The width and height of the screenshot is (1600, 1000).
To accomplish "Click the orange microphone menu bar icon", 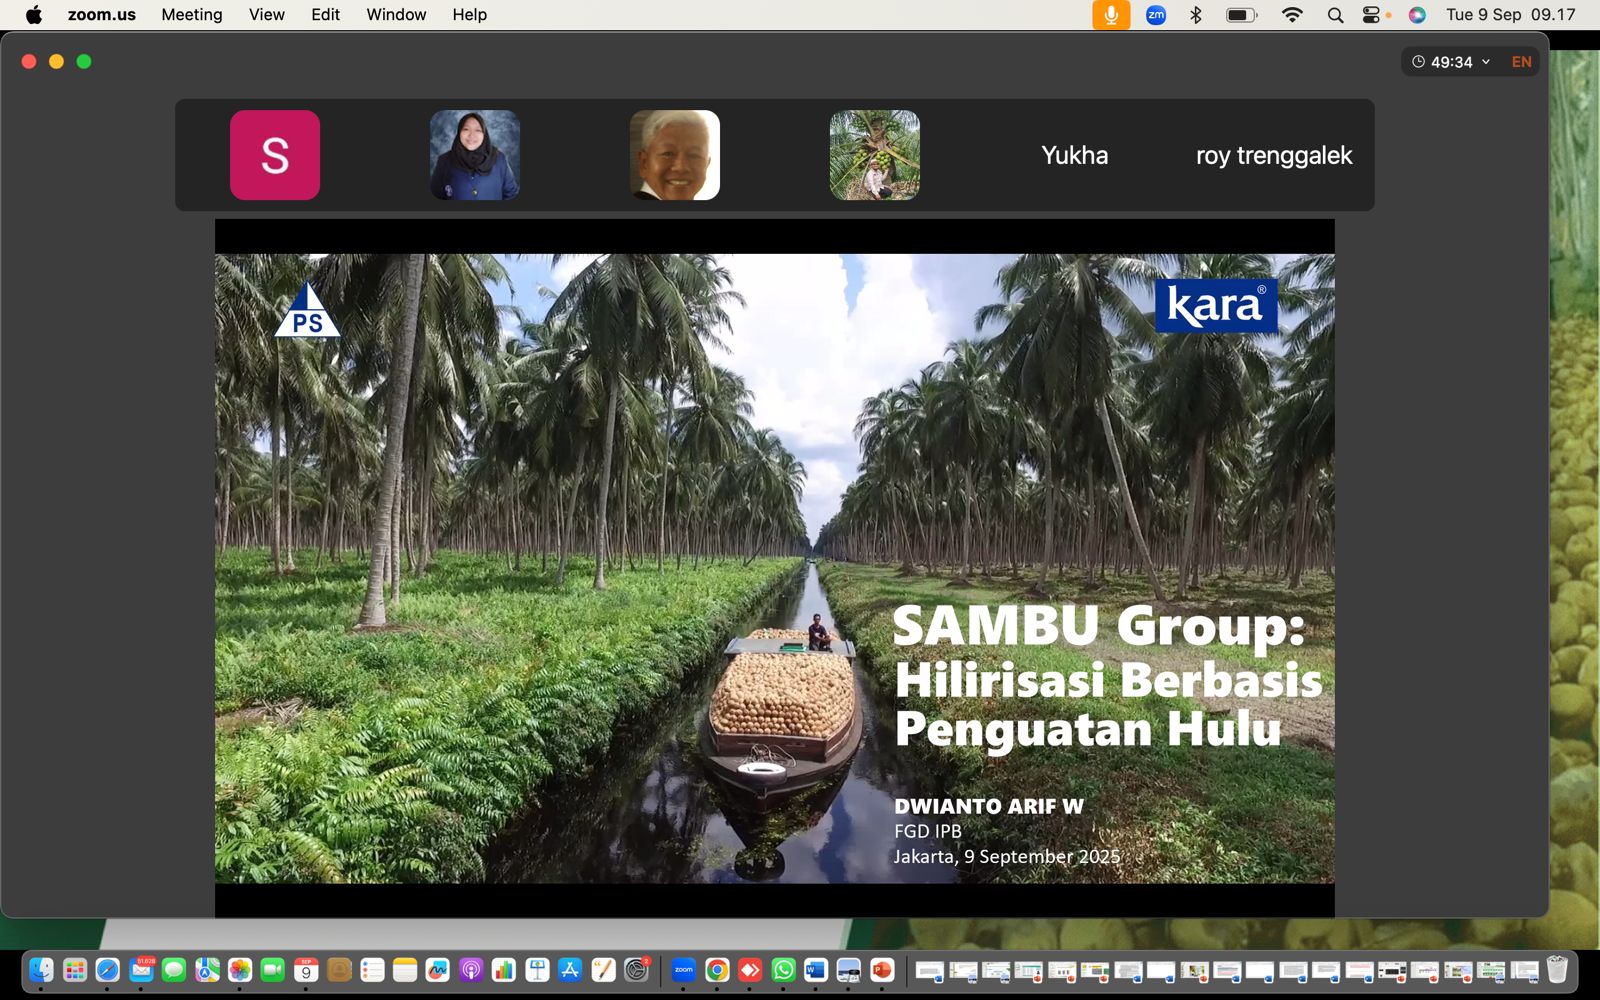I will point(1110,15).
